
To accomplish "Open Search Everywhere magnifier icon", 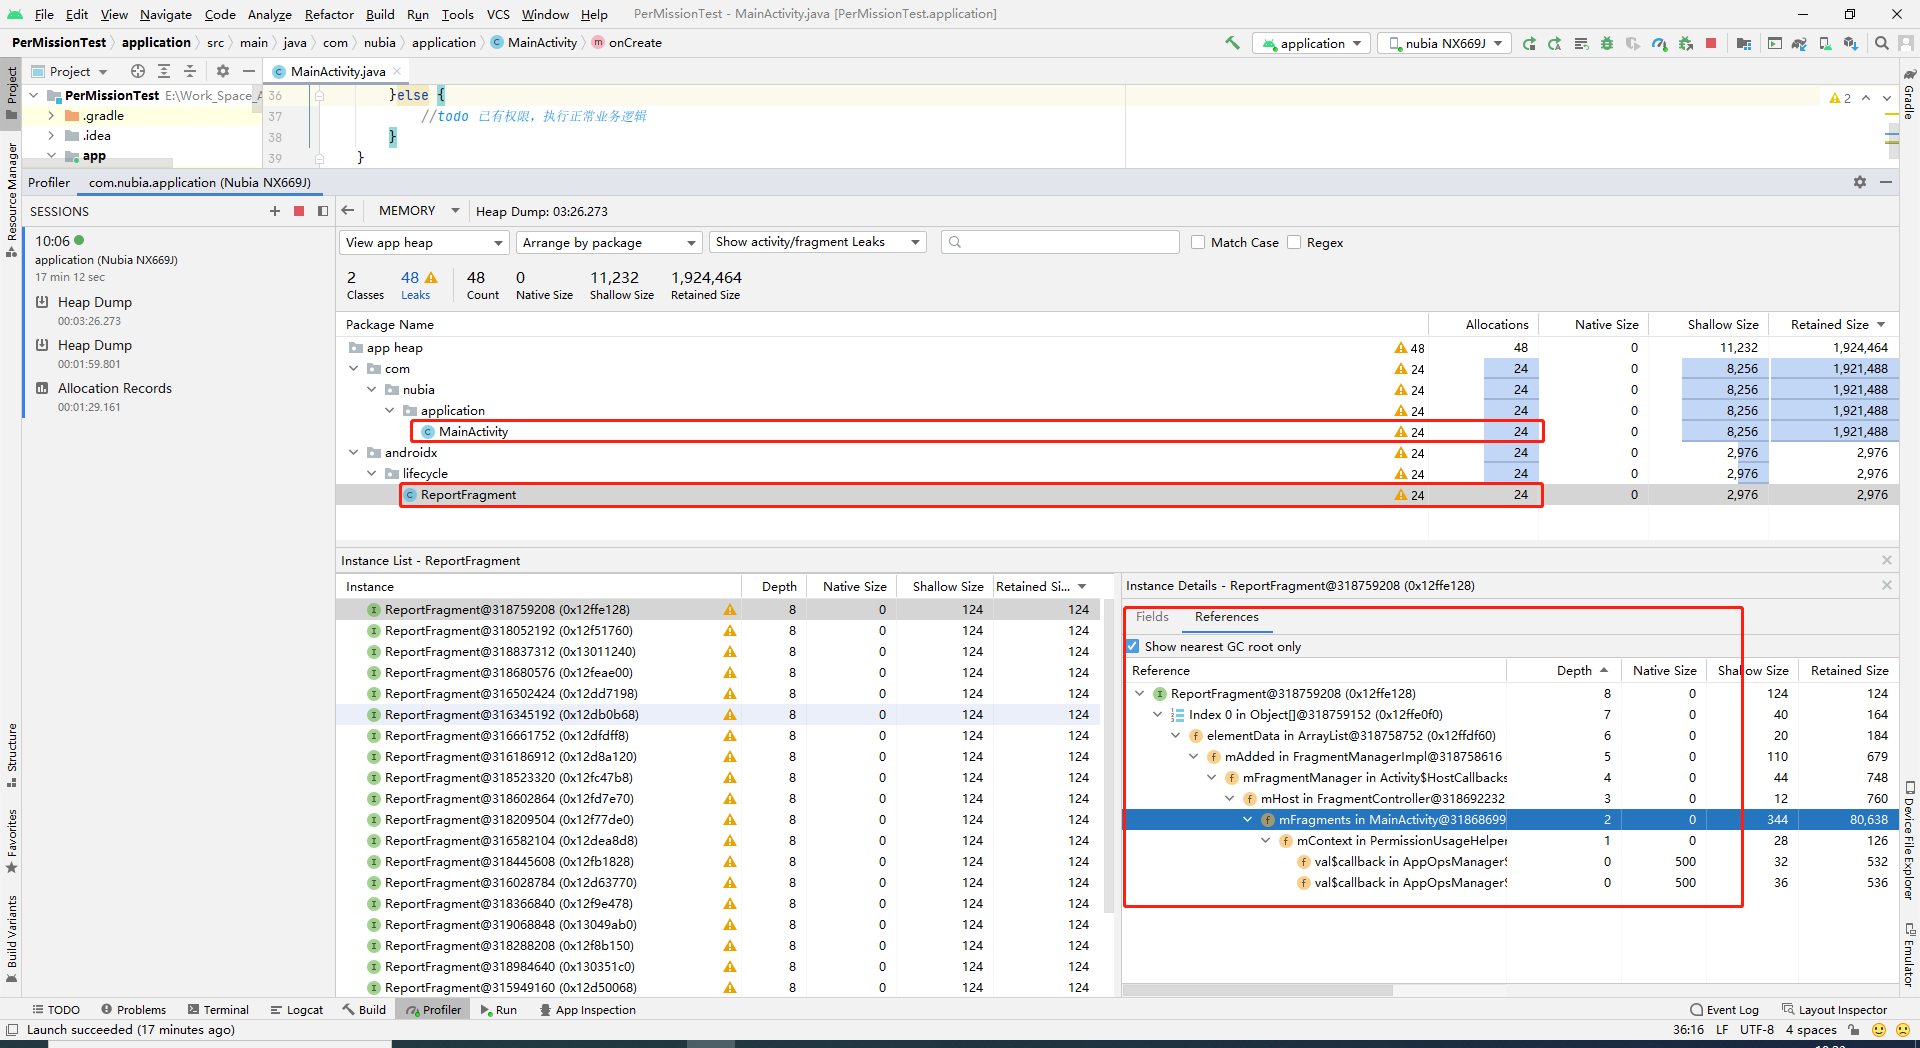I will click(1881, 43).
